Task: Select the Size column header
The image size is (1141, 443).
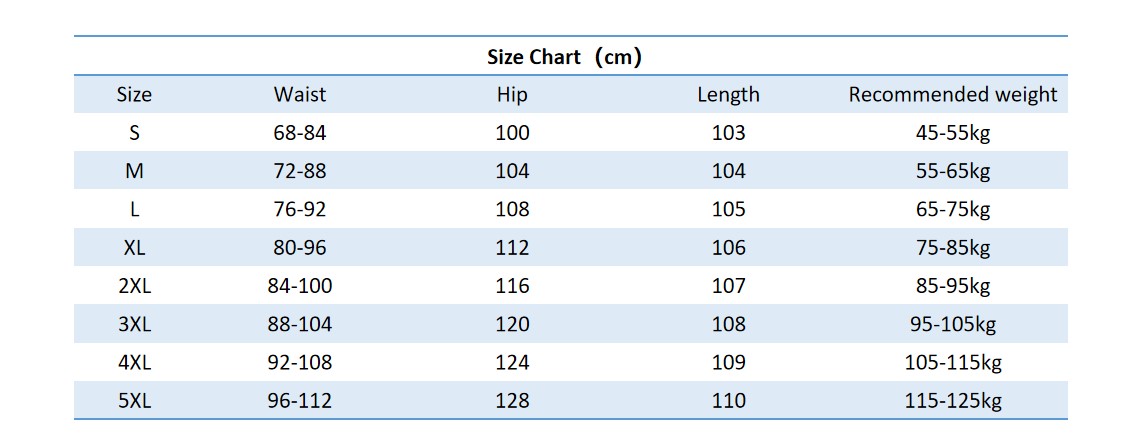Action: 135,95
